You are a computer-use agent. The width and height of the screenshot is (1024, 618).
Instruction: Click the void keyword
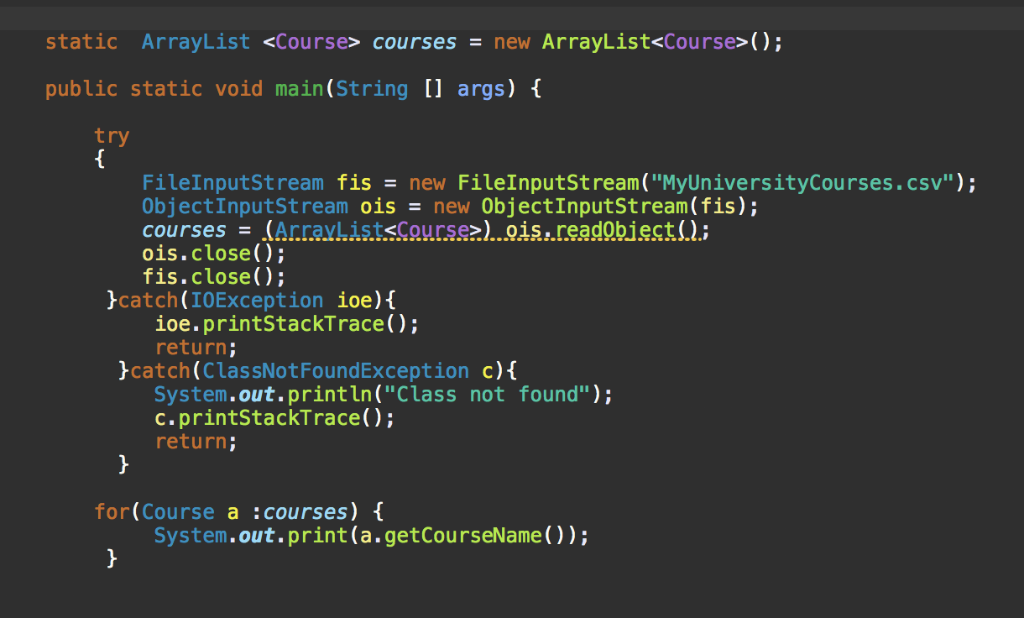pos(239,89)
